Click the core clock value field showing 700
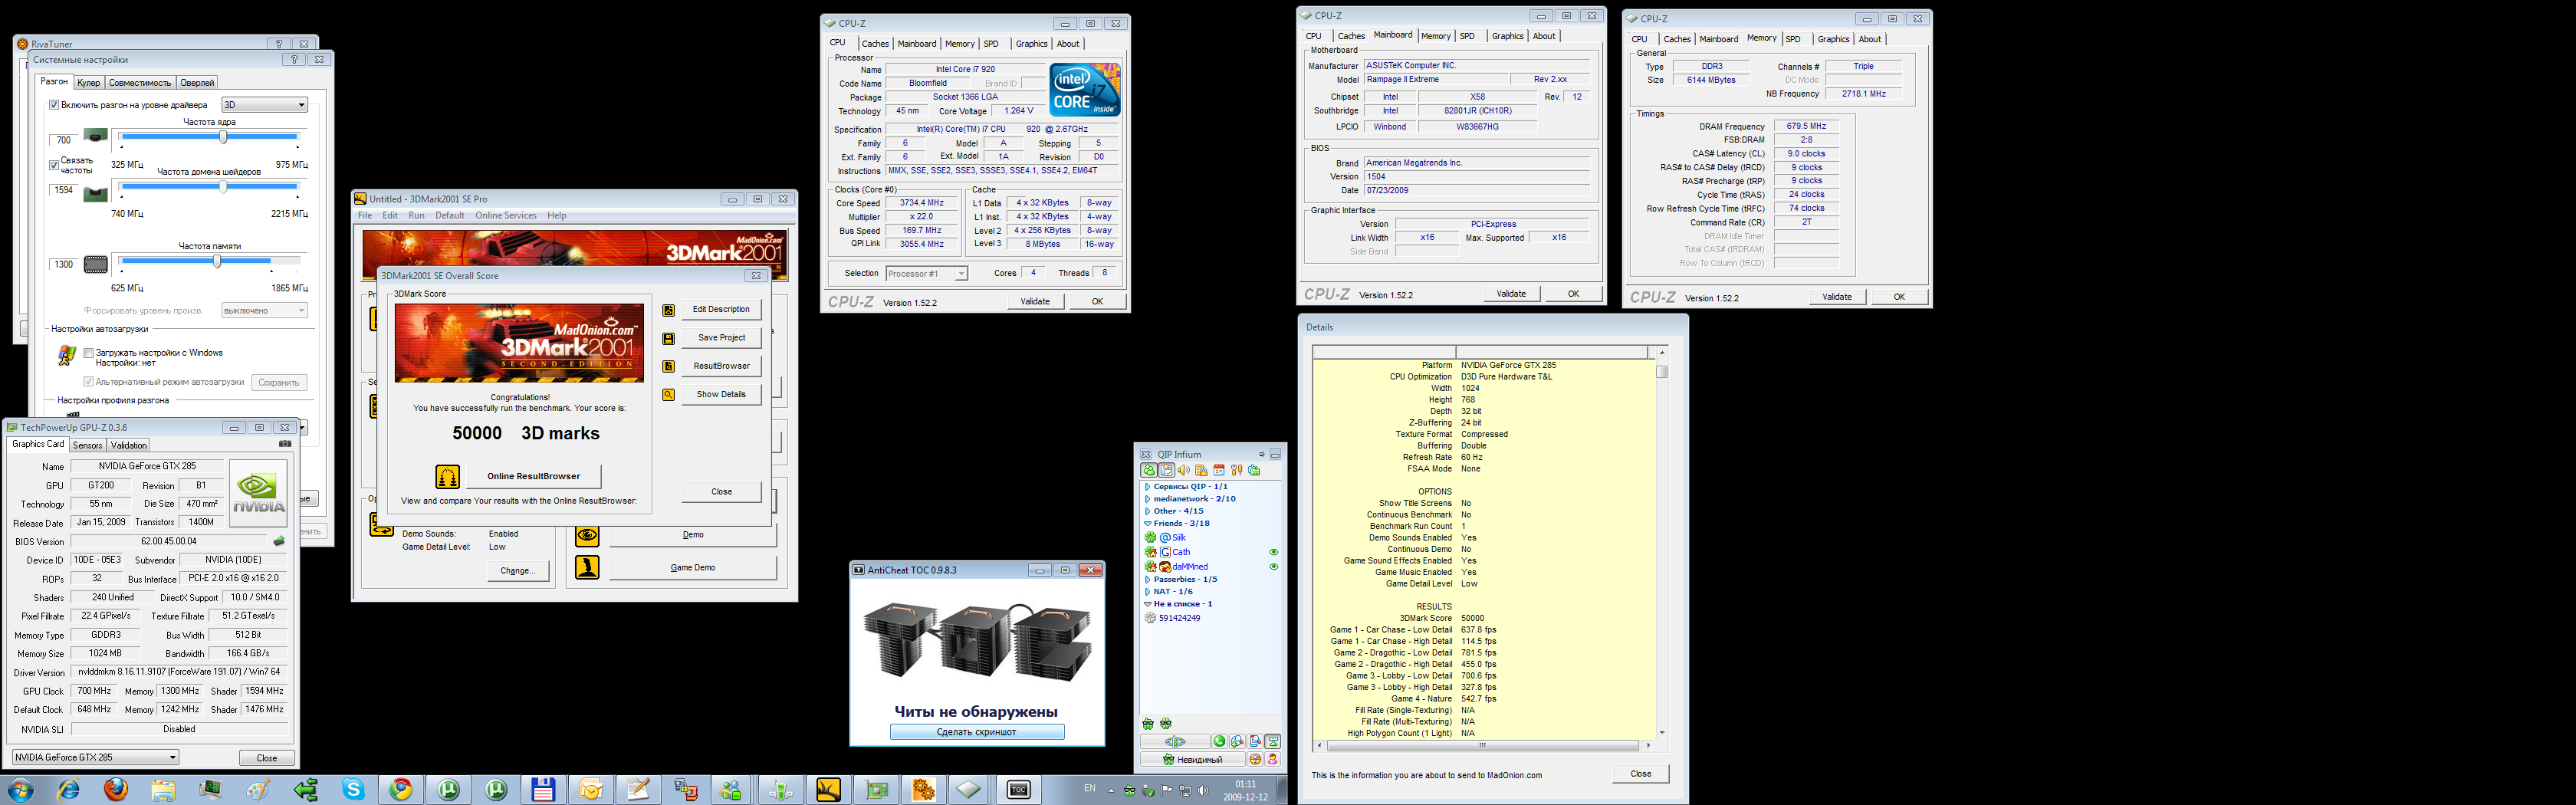Screen dimensions: 2576x805 pyautogui.click(x=64, y=141)
